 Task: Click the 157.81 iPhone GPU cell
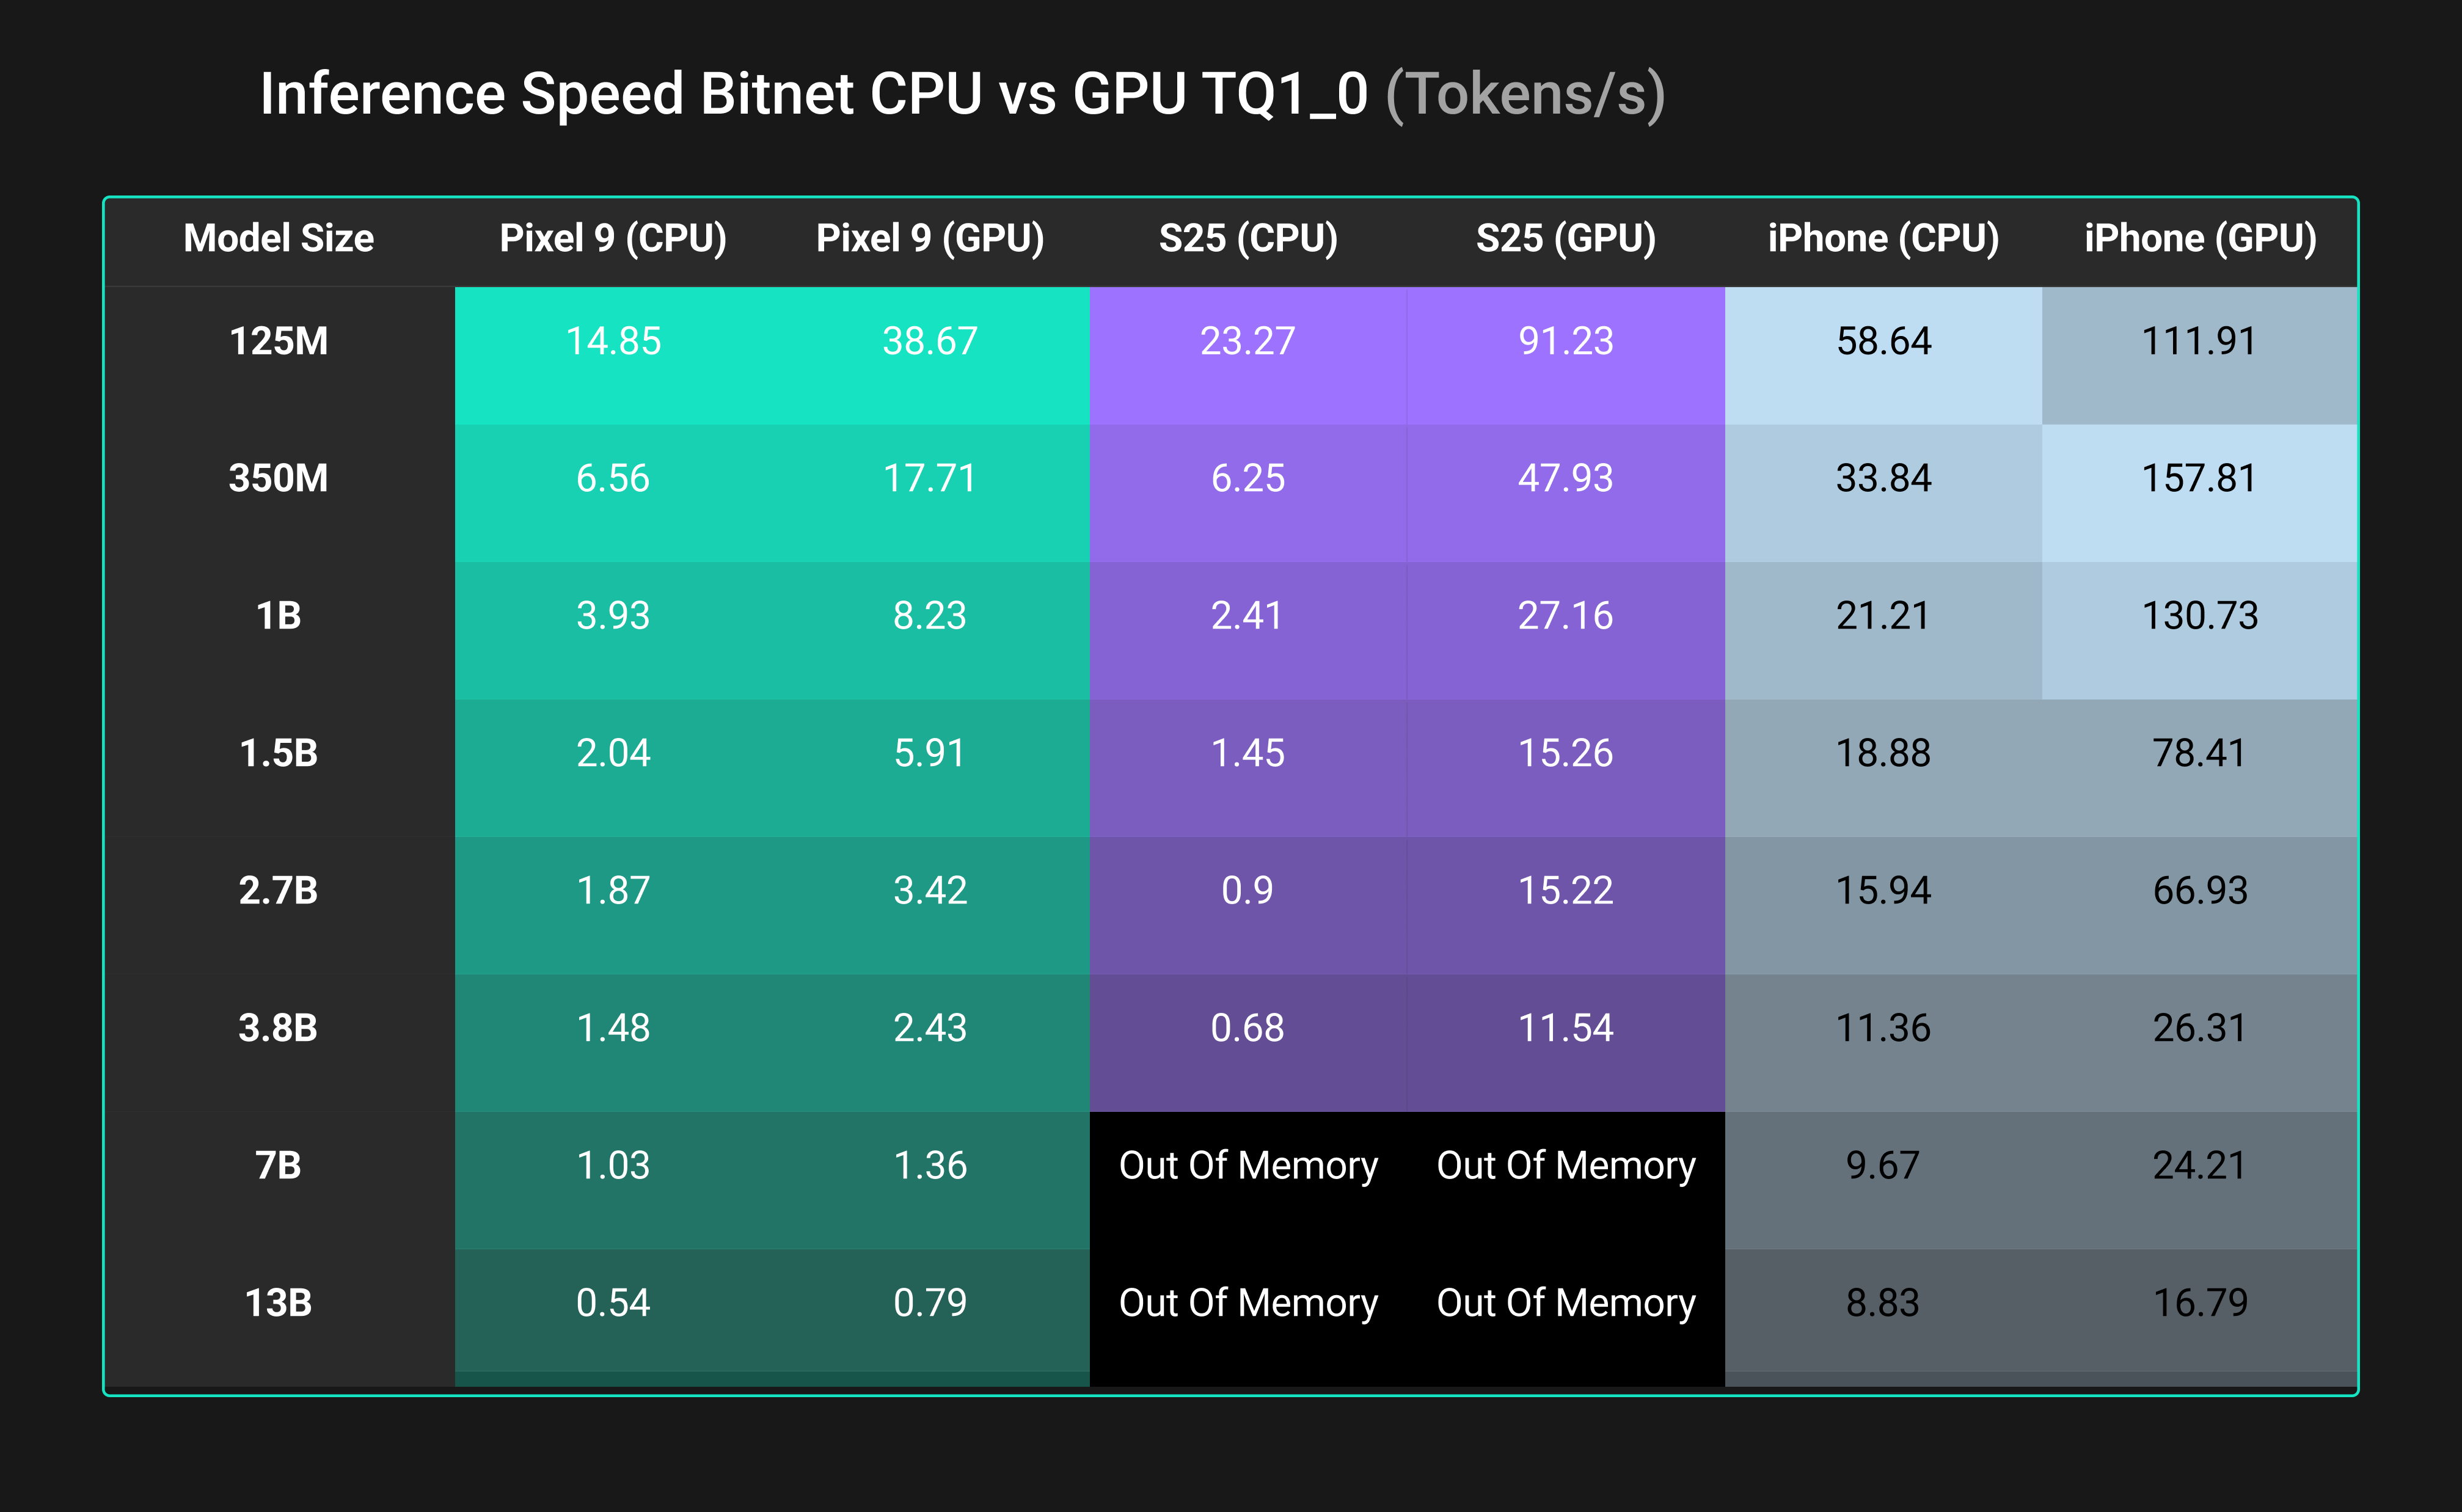click(x=2199, y=479)
